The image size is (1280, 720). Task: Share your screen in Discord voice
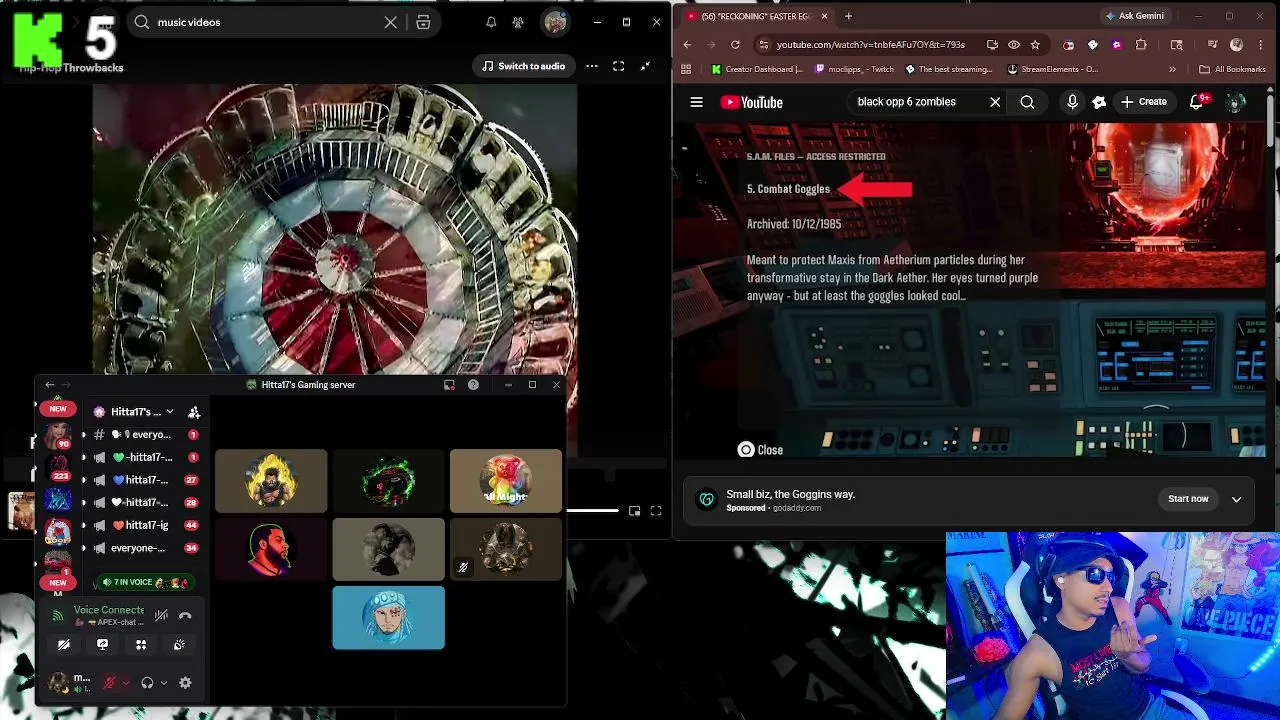pyautogui.click(x=102, y=645)
